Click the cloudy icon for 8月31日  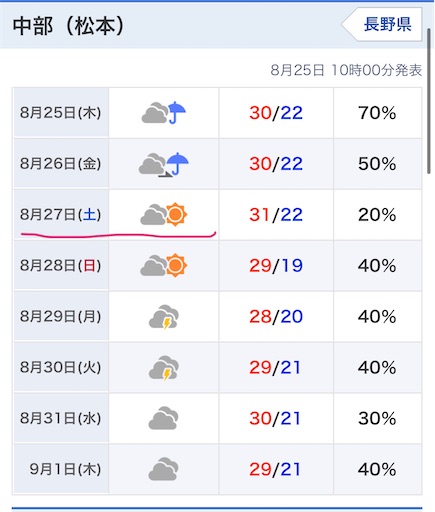point(163,418)
